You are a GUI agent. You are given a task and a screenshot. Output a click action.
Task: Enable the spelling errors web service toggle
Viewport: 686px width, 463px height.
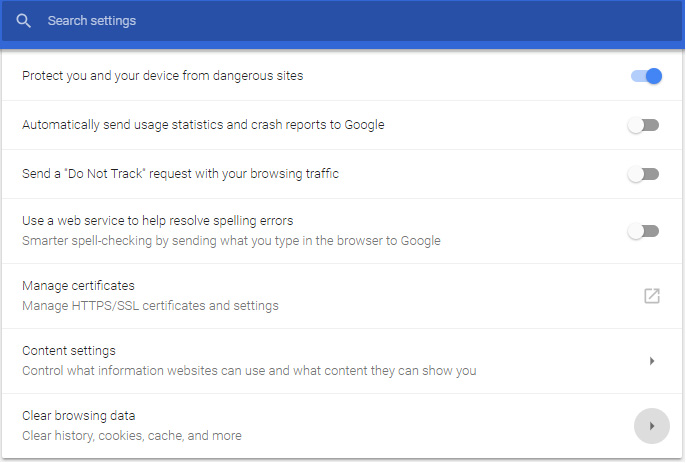[x=643, y=231]
